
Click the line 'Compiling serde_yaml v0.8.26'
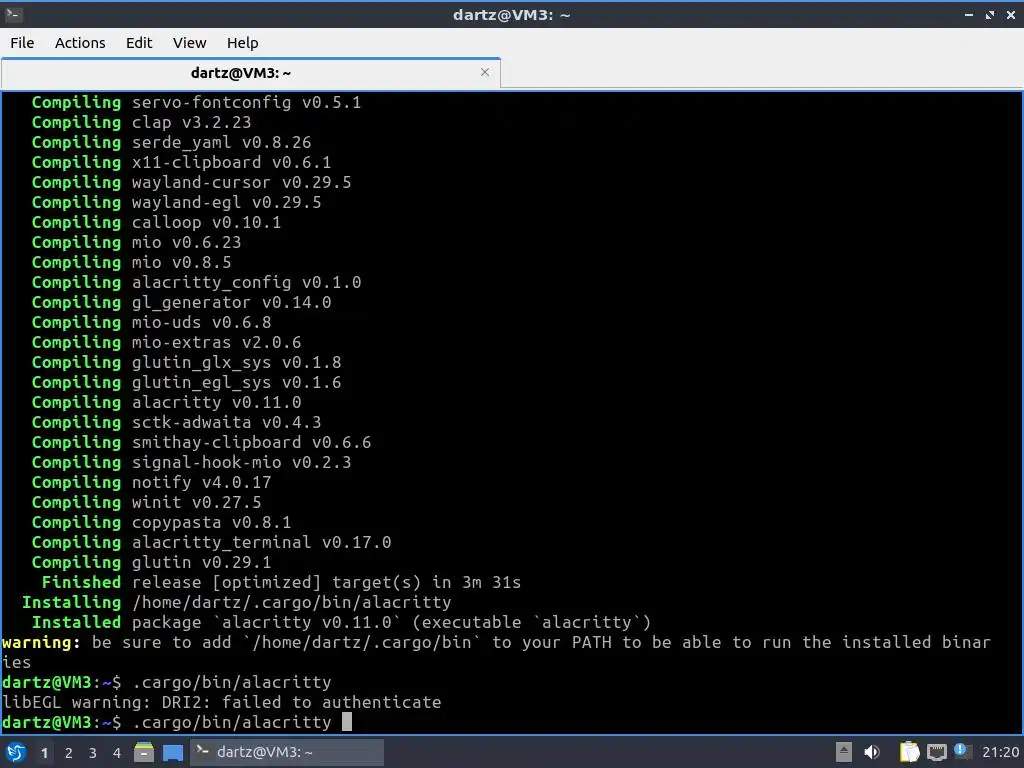point(171,142)
